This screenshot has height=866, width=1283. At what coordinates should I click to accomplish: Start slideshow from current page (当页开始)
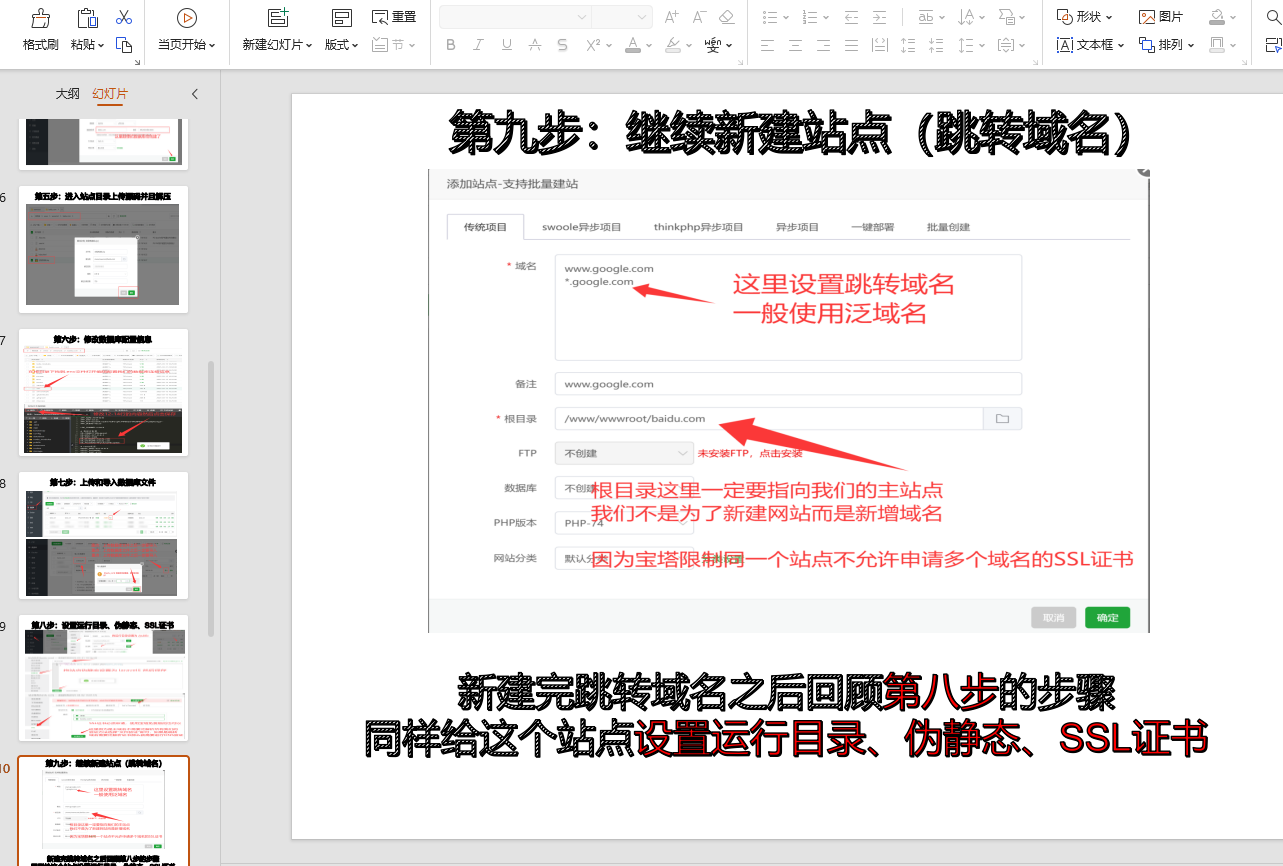tap(186, 27)
